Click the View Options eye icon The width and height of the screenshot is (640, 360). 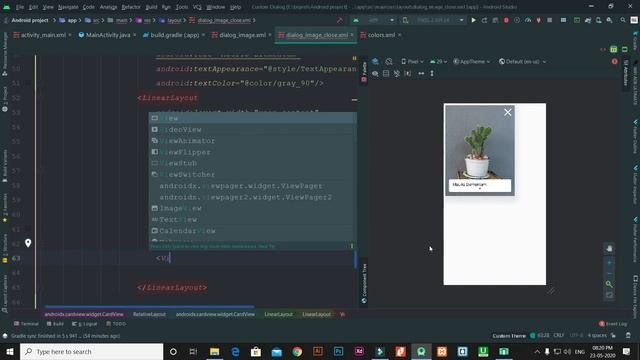point(375,73)
